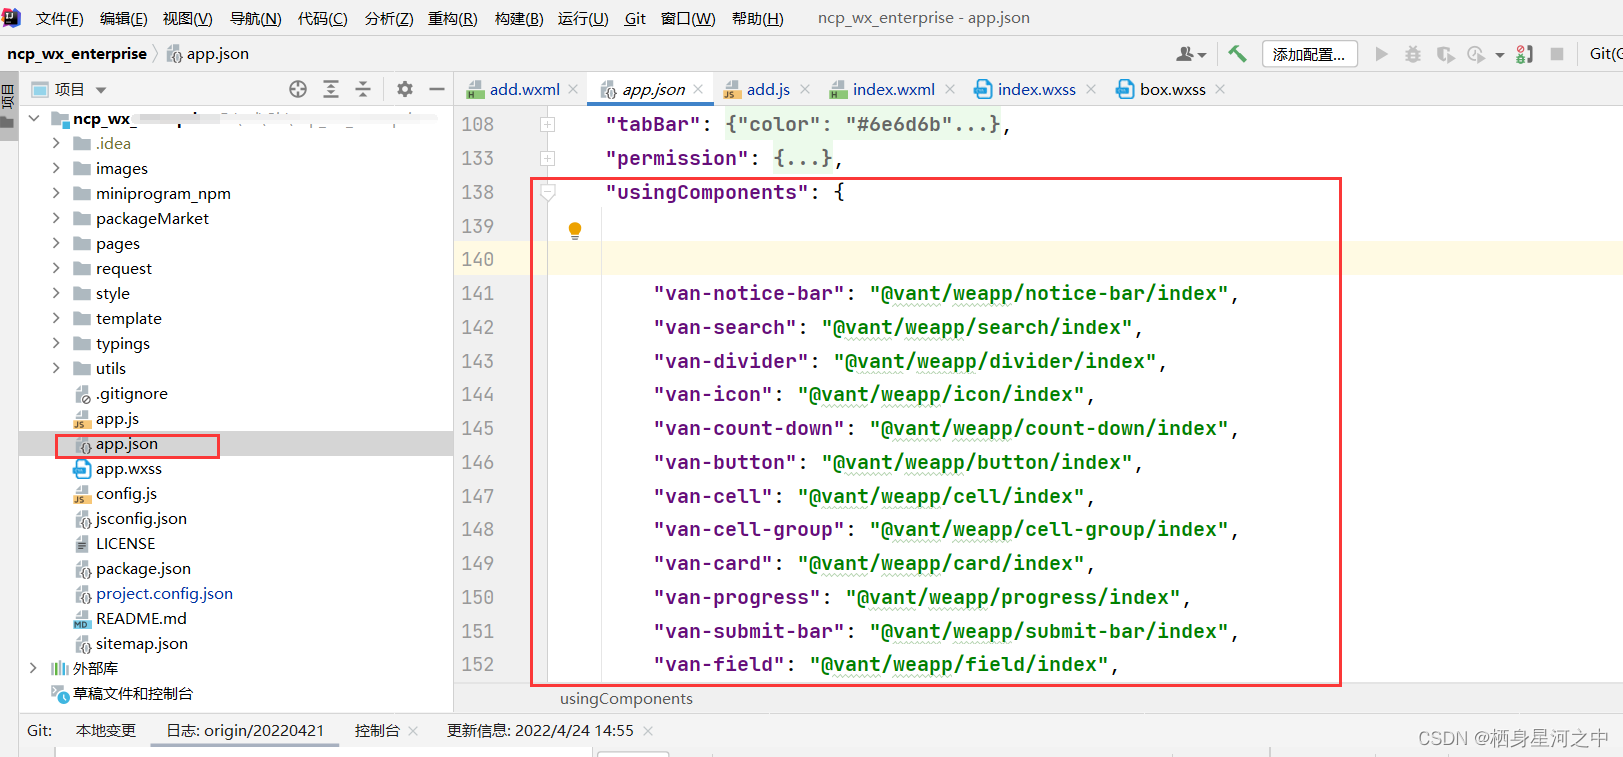1623x757 pixels.
Task: Fold the usingComponents block
Action: click(547, 192)
